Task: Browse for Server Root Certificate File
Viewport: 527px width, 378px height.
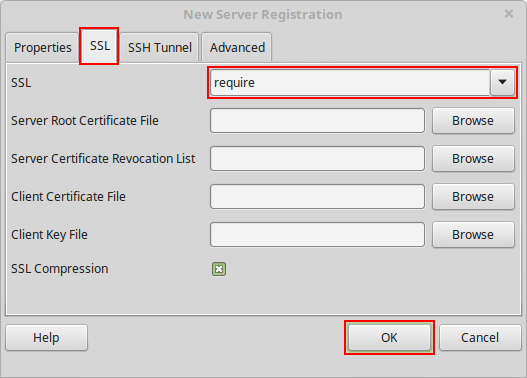Action: (473, 120)
